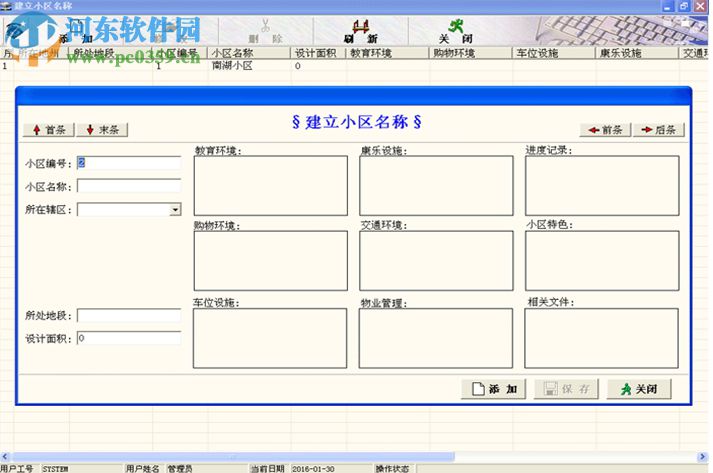Click the 车位设施 column header

coord(553,53)
